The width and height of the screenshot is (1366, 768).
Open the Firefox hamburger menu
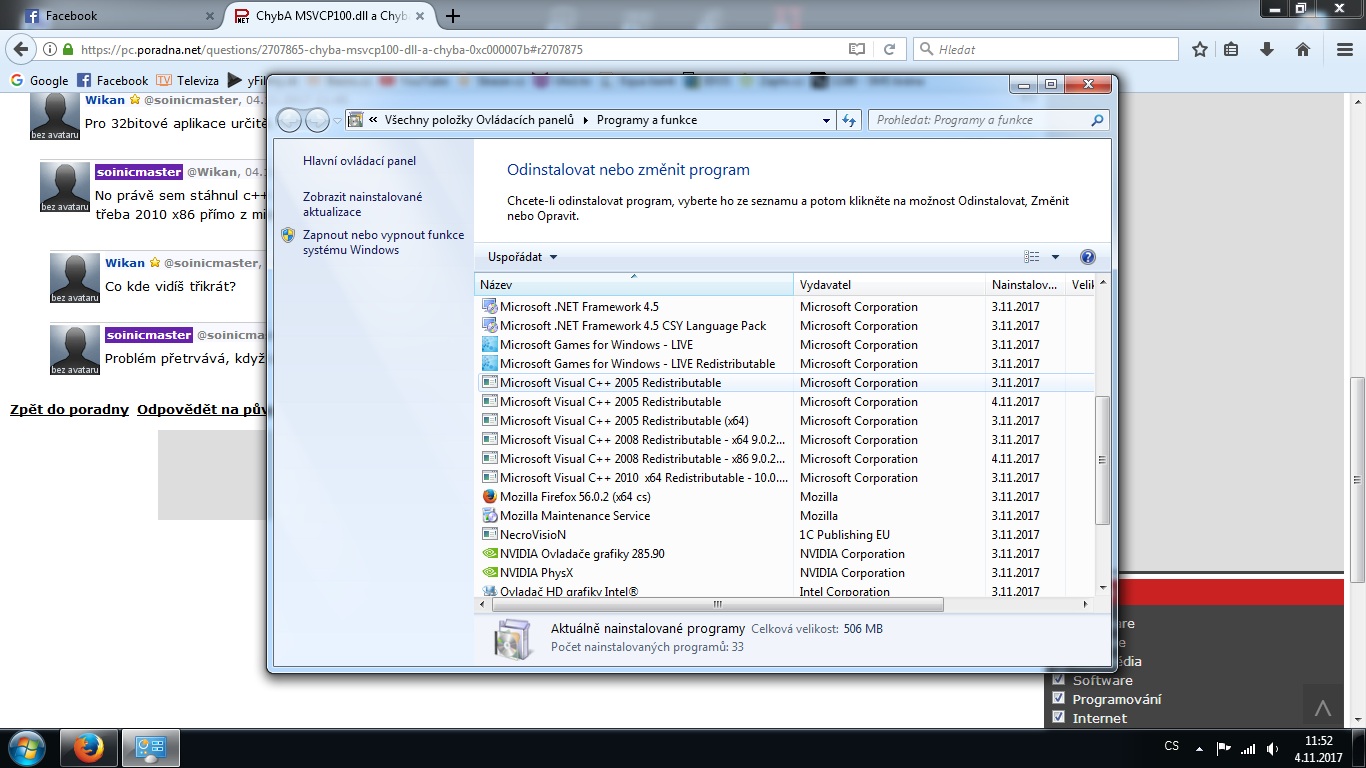coord(1344,49)
